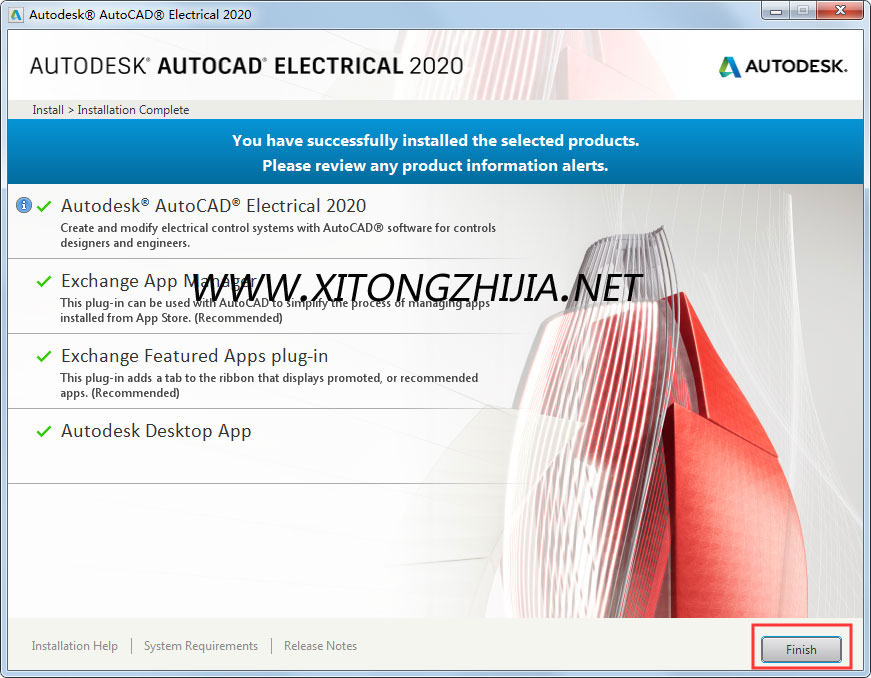Click the green checkmark beside Exchange Featured Apps plug-in
The width and height of the screenshot is (871, 678).
[x=44, y=355]
